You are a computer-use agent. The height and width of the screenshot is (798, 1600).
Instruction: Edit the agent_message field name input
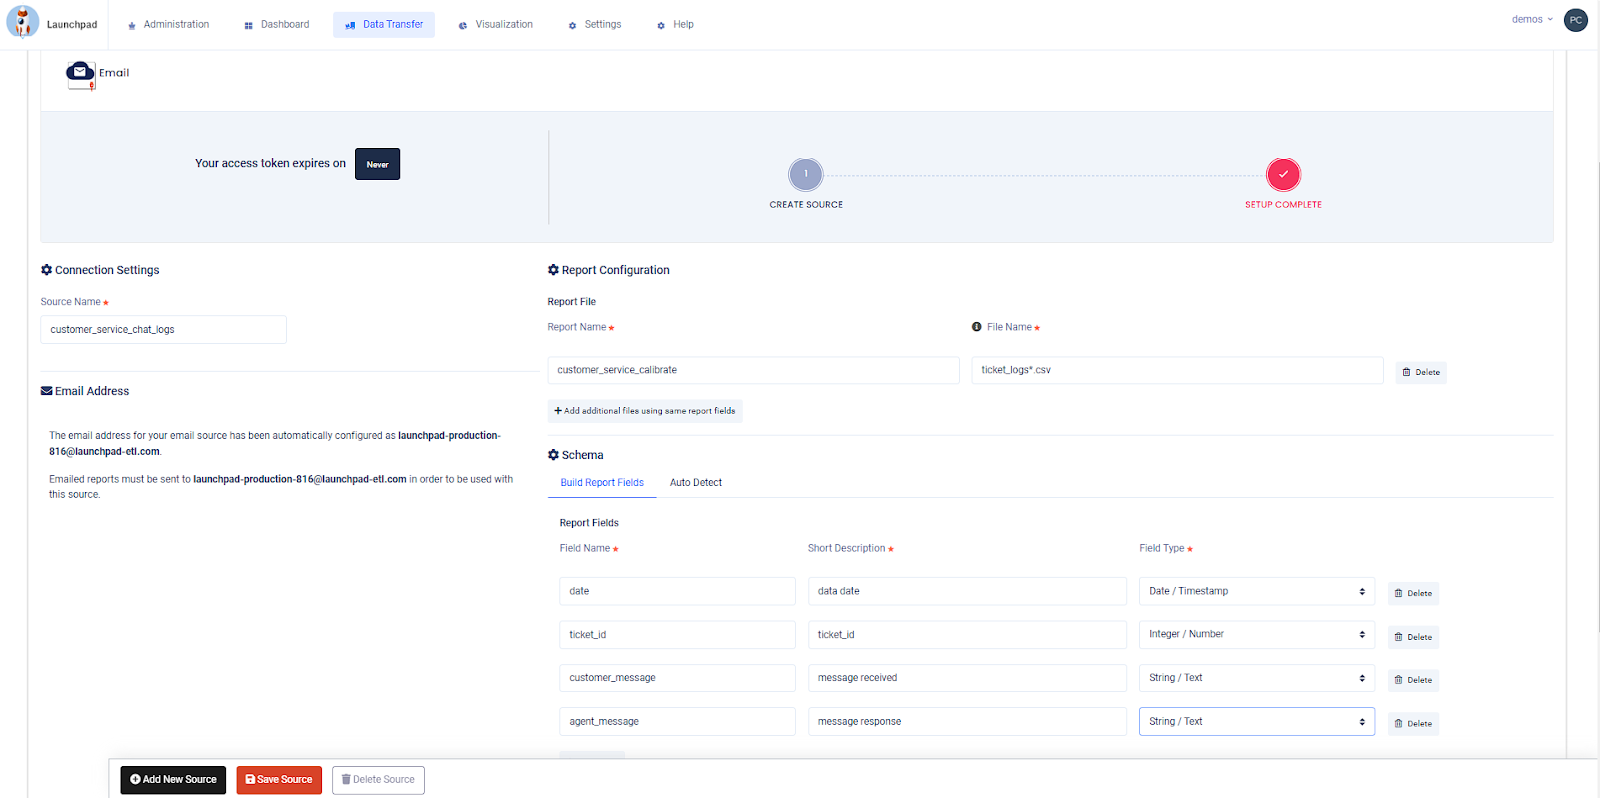pos(677,722)
